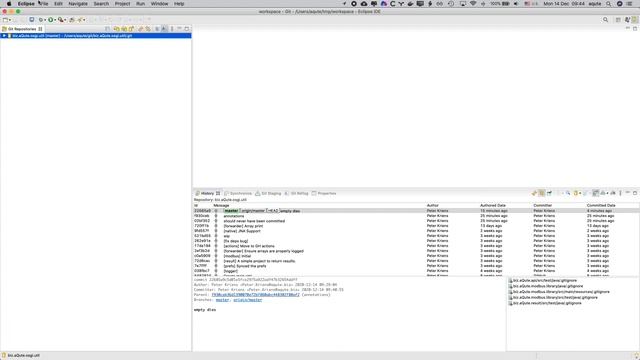Switch to the Synchronize tab
The width and height of the screenshot is (640, 360).
[238, 193]
